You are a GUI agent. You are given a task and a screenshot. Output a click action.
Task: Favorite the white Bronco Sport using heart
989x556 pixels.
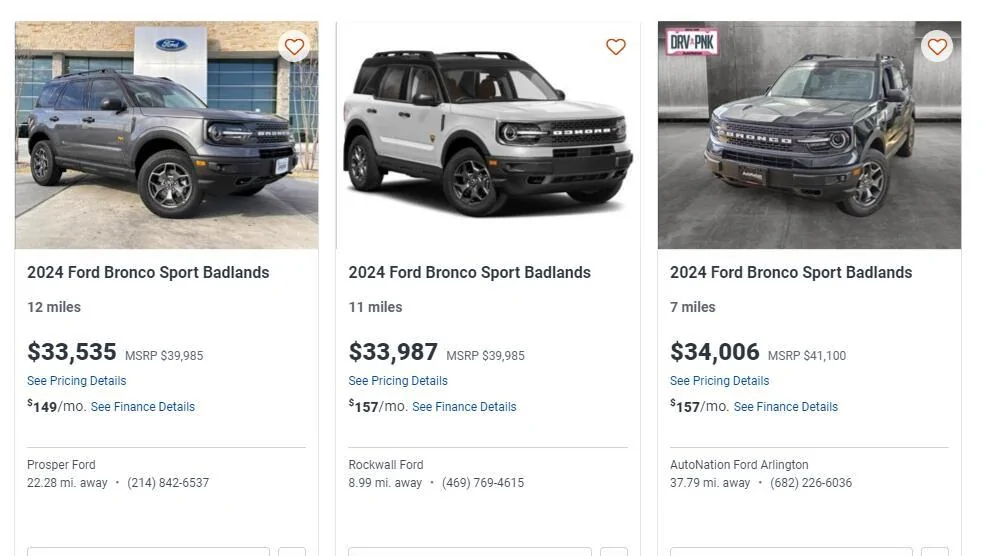[616, 46]
